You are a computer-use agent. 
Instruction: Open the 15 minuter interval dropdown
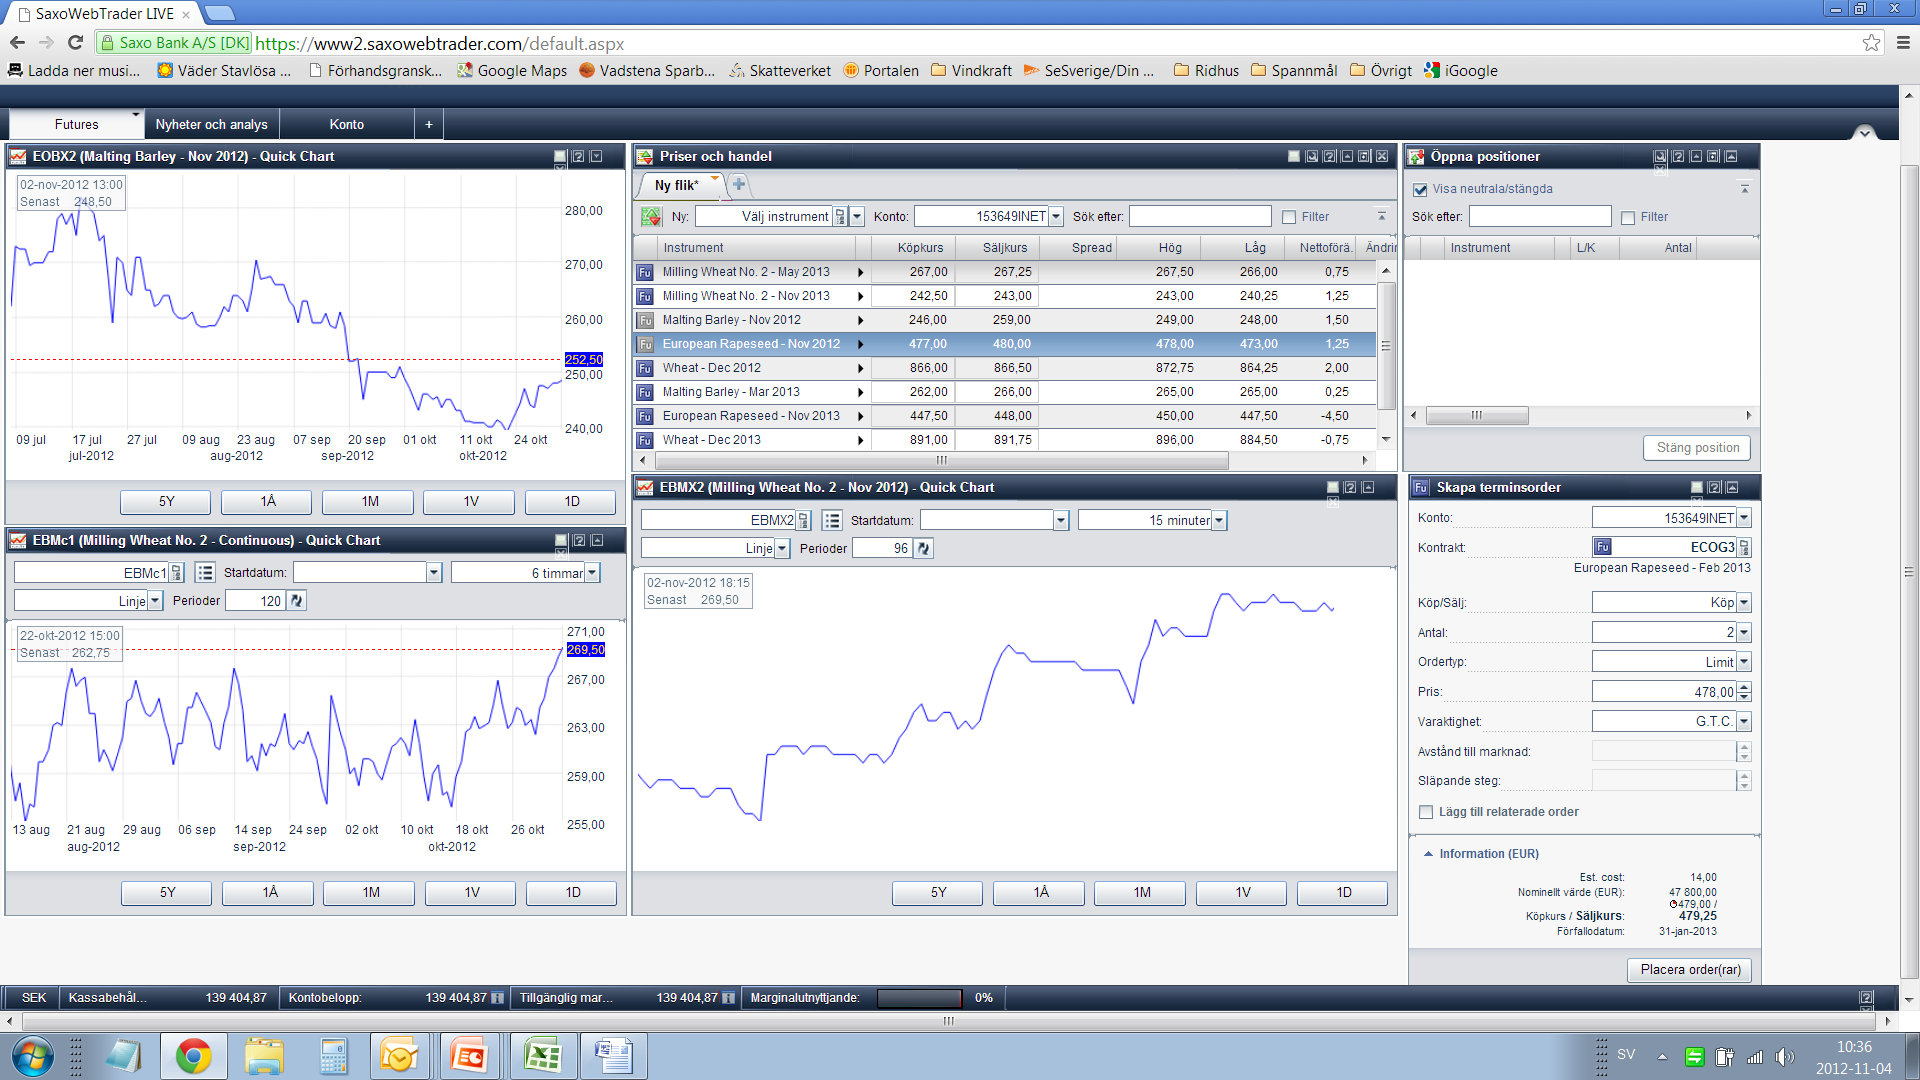coord(1219,521)
